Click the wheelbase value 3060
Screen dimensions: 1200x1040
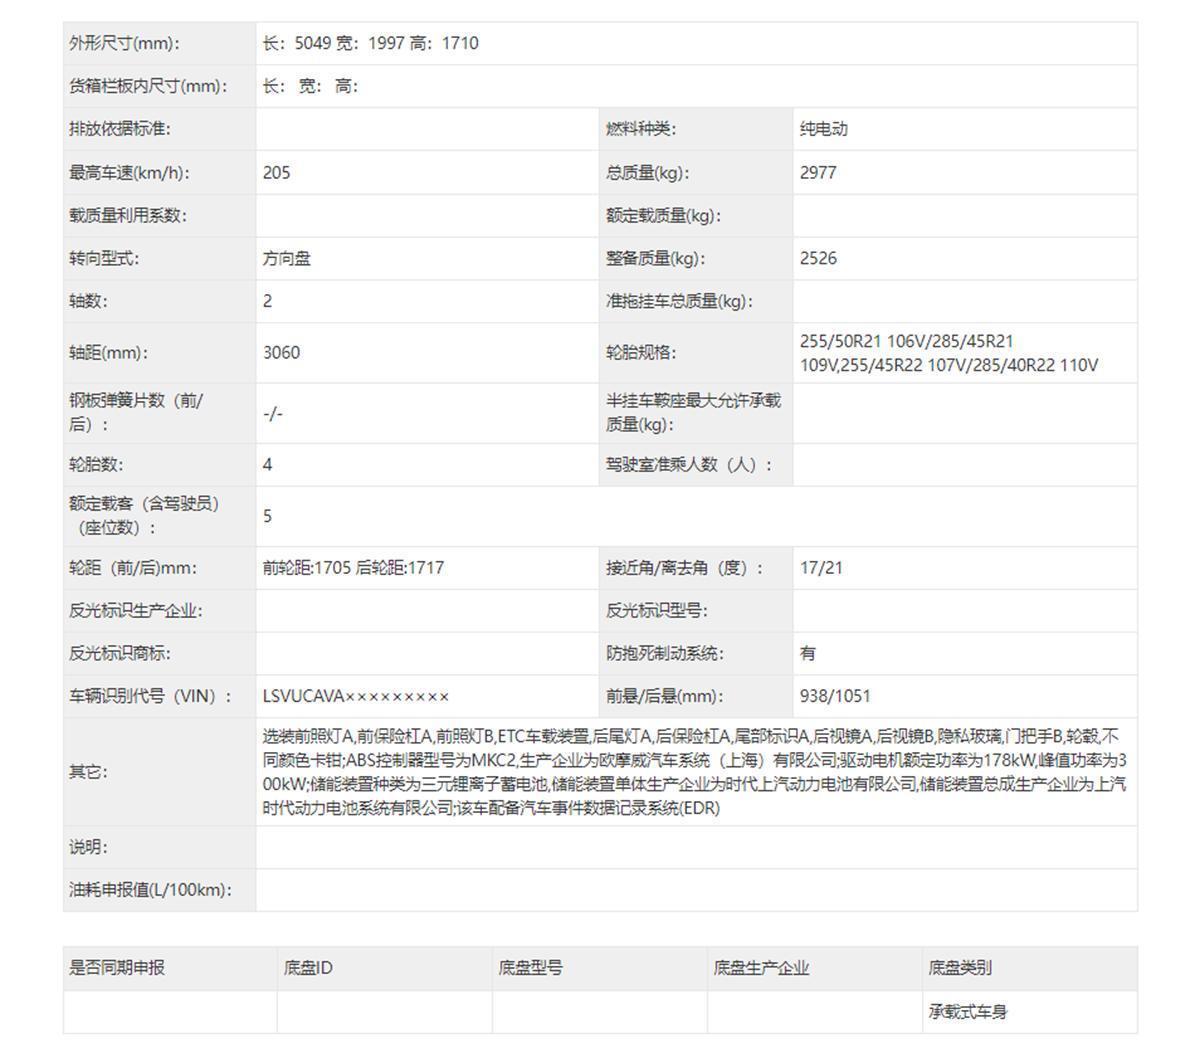(x=281, y=353)
